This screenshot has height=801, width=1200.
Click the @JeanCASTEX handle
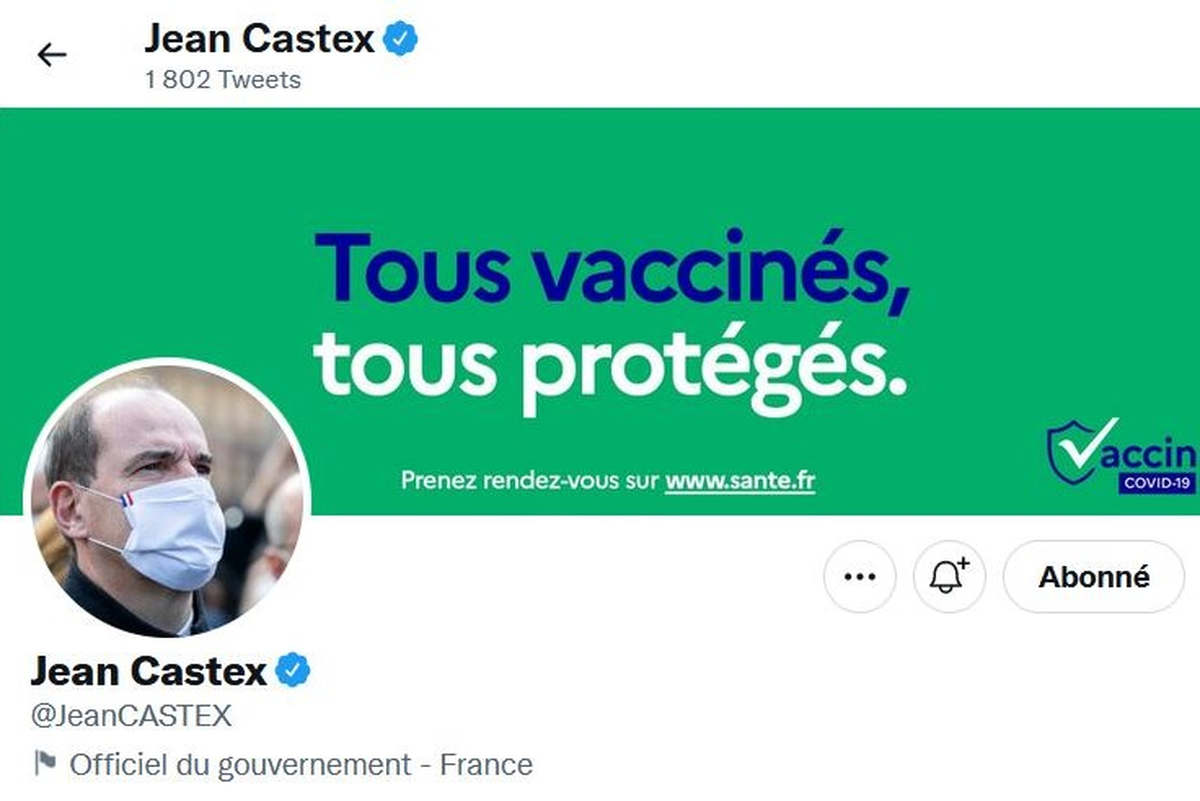point(131,716)
